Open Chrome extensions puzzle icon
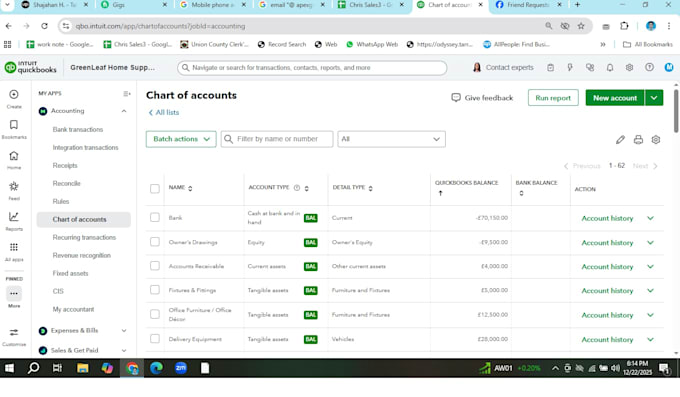Image resolution: width=680 pixels, height=397 pixels. pos(624,26)
